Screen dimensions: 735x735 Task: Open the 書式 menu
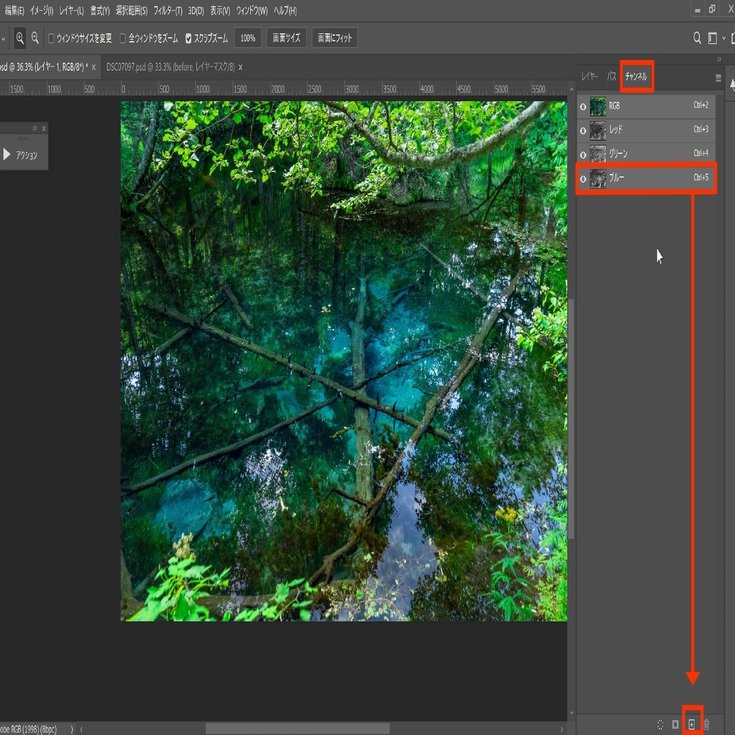[100, 10]
